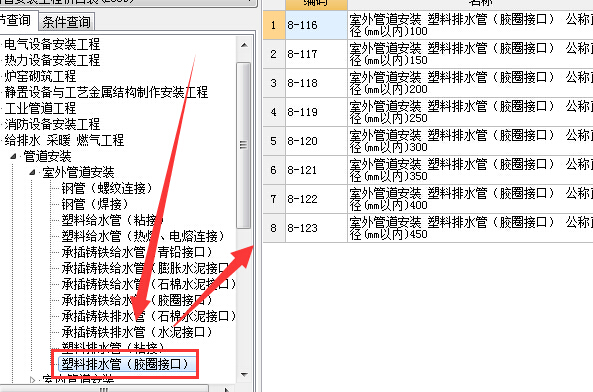Switch to the 条件查询 tab

click(66, 22)
